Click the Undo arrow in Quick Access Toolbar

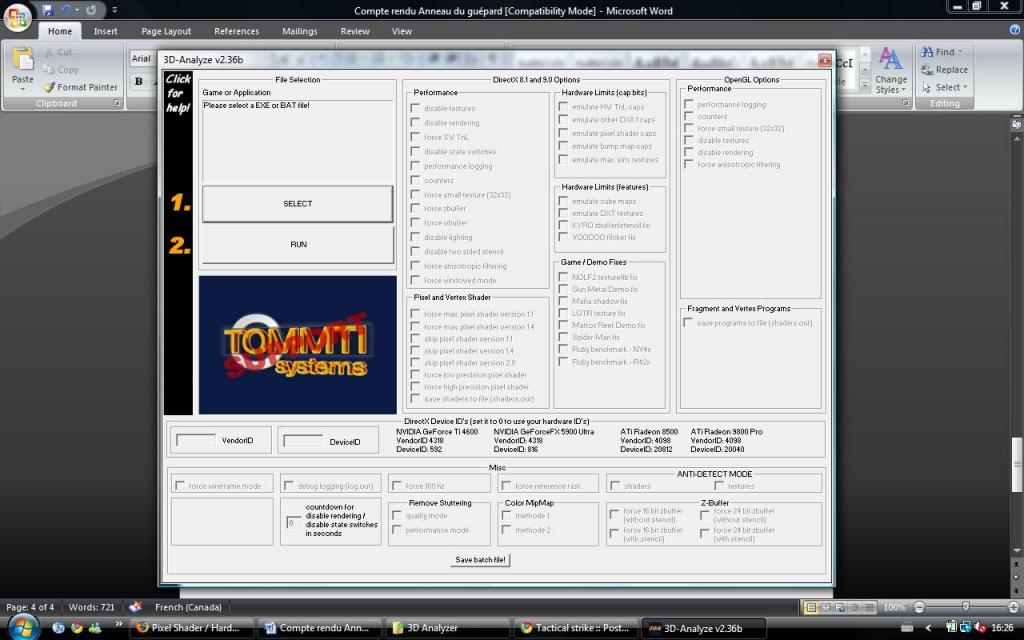(x=66, y=10)
